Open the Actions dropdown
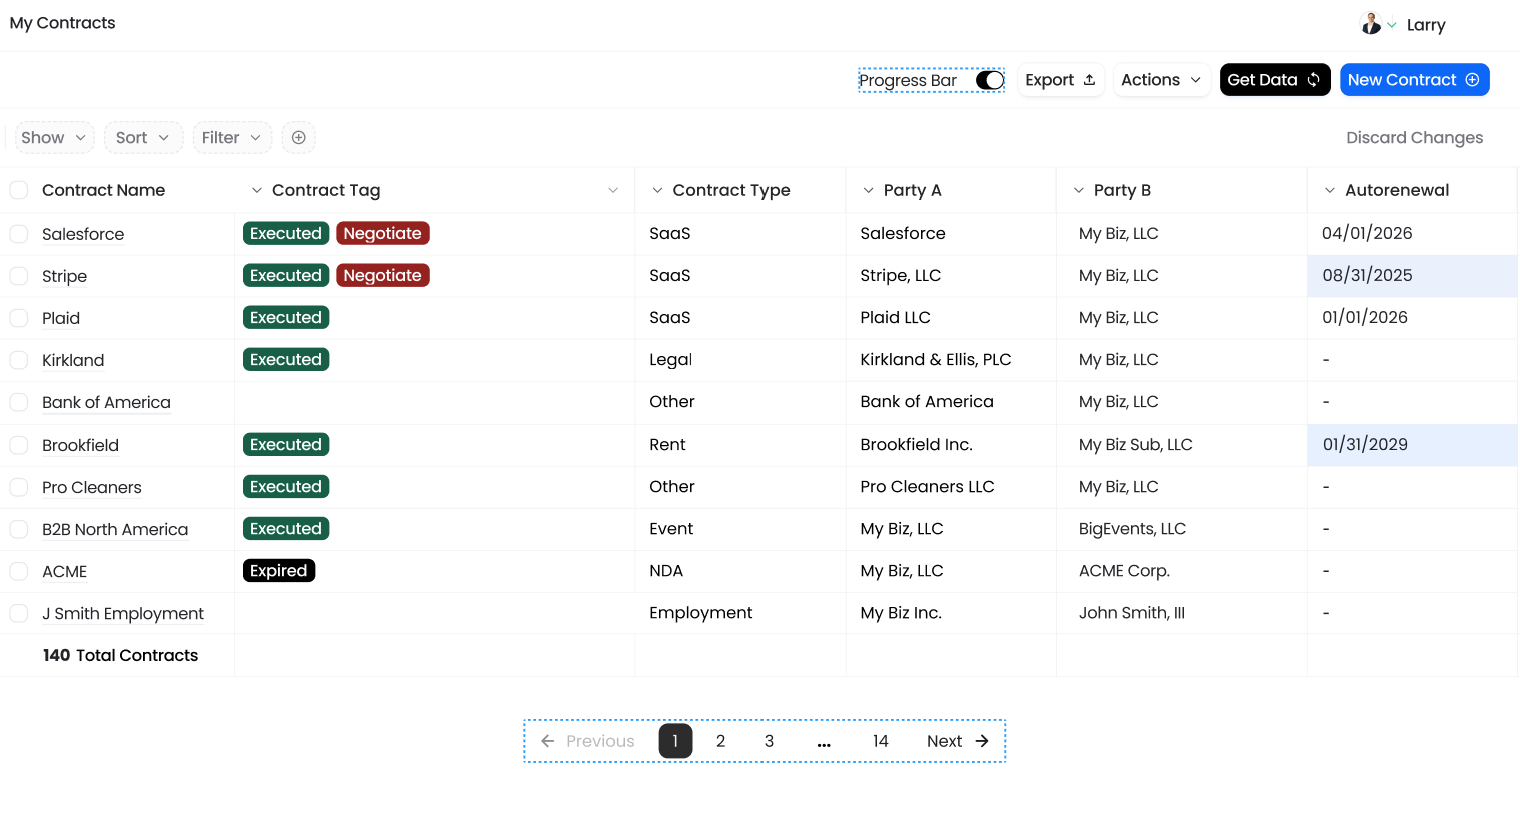The height and width of the screenshot is (826, 1520). 1161,80
